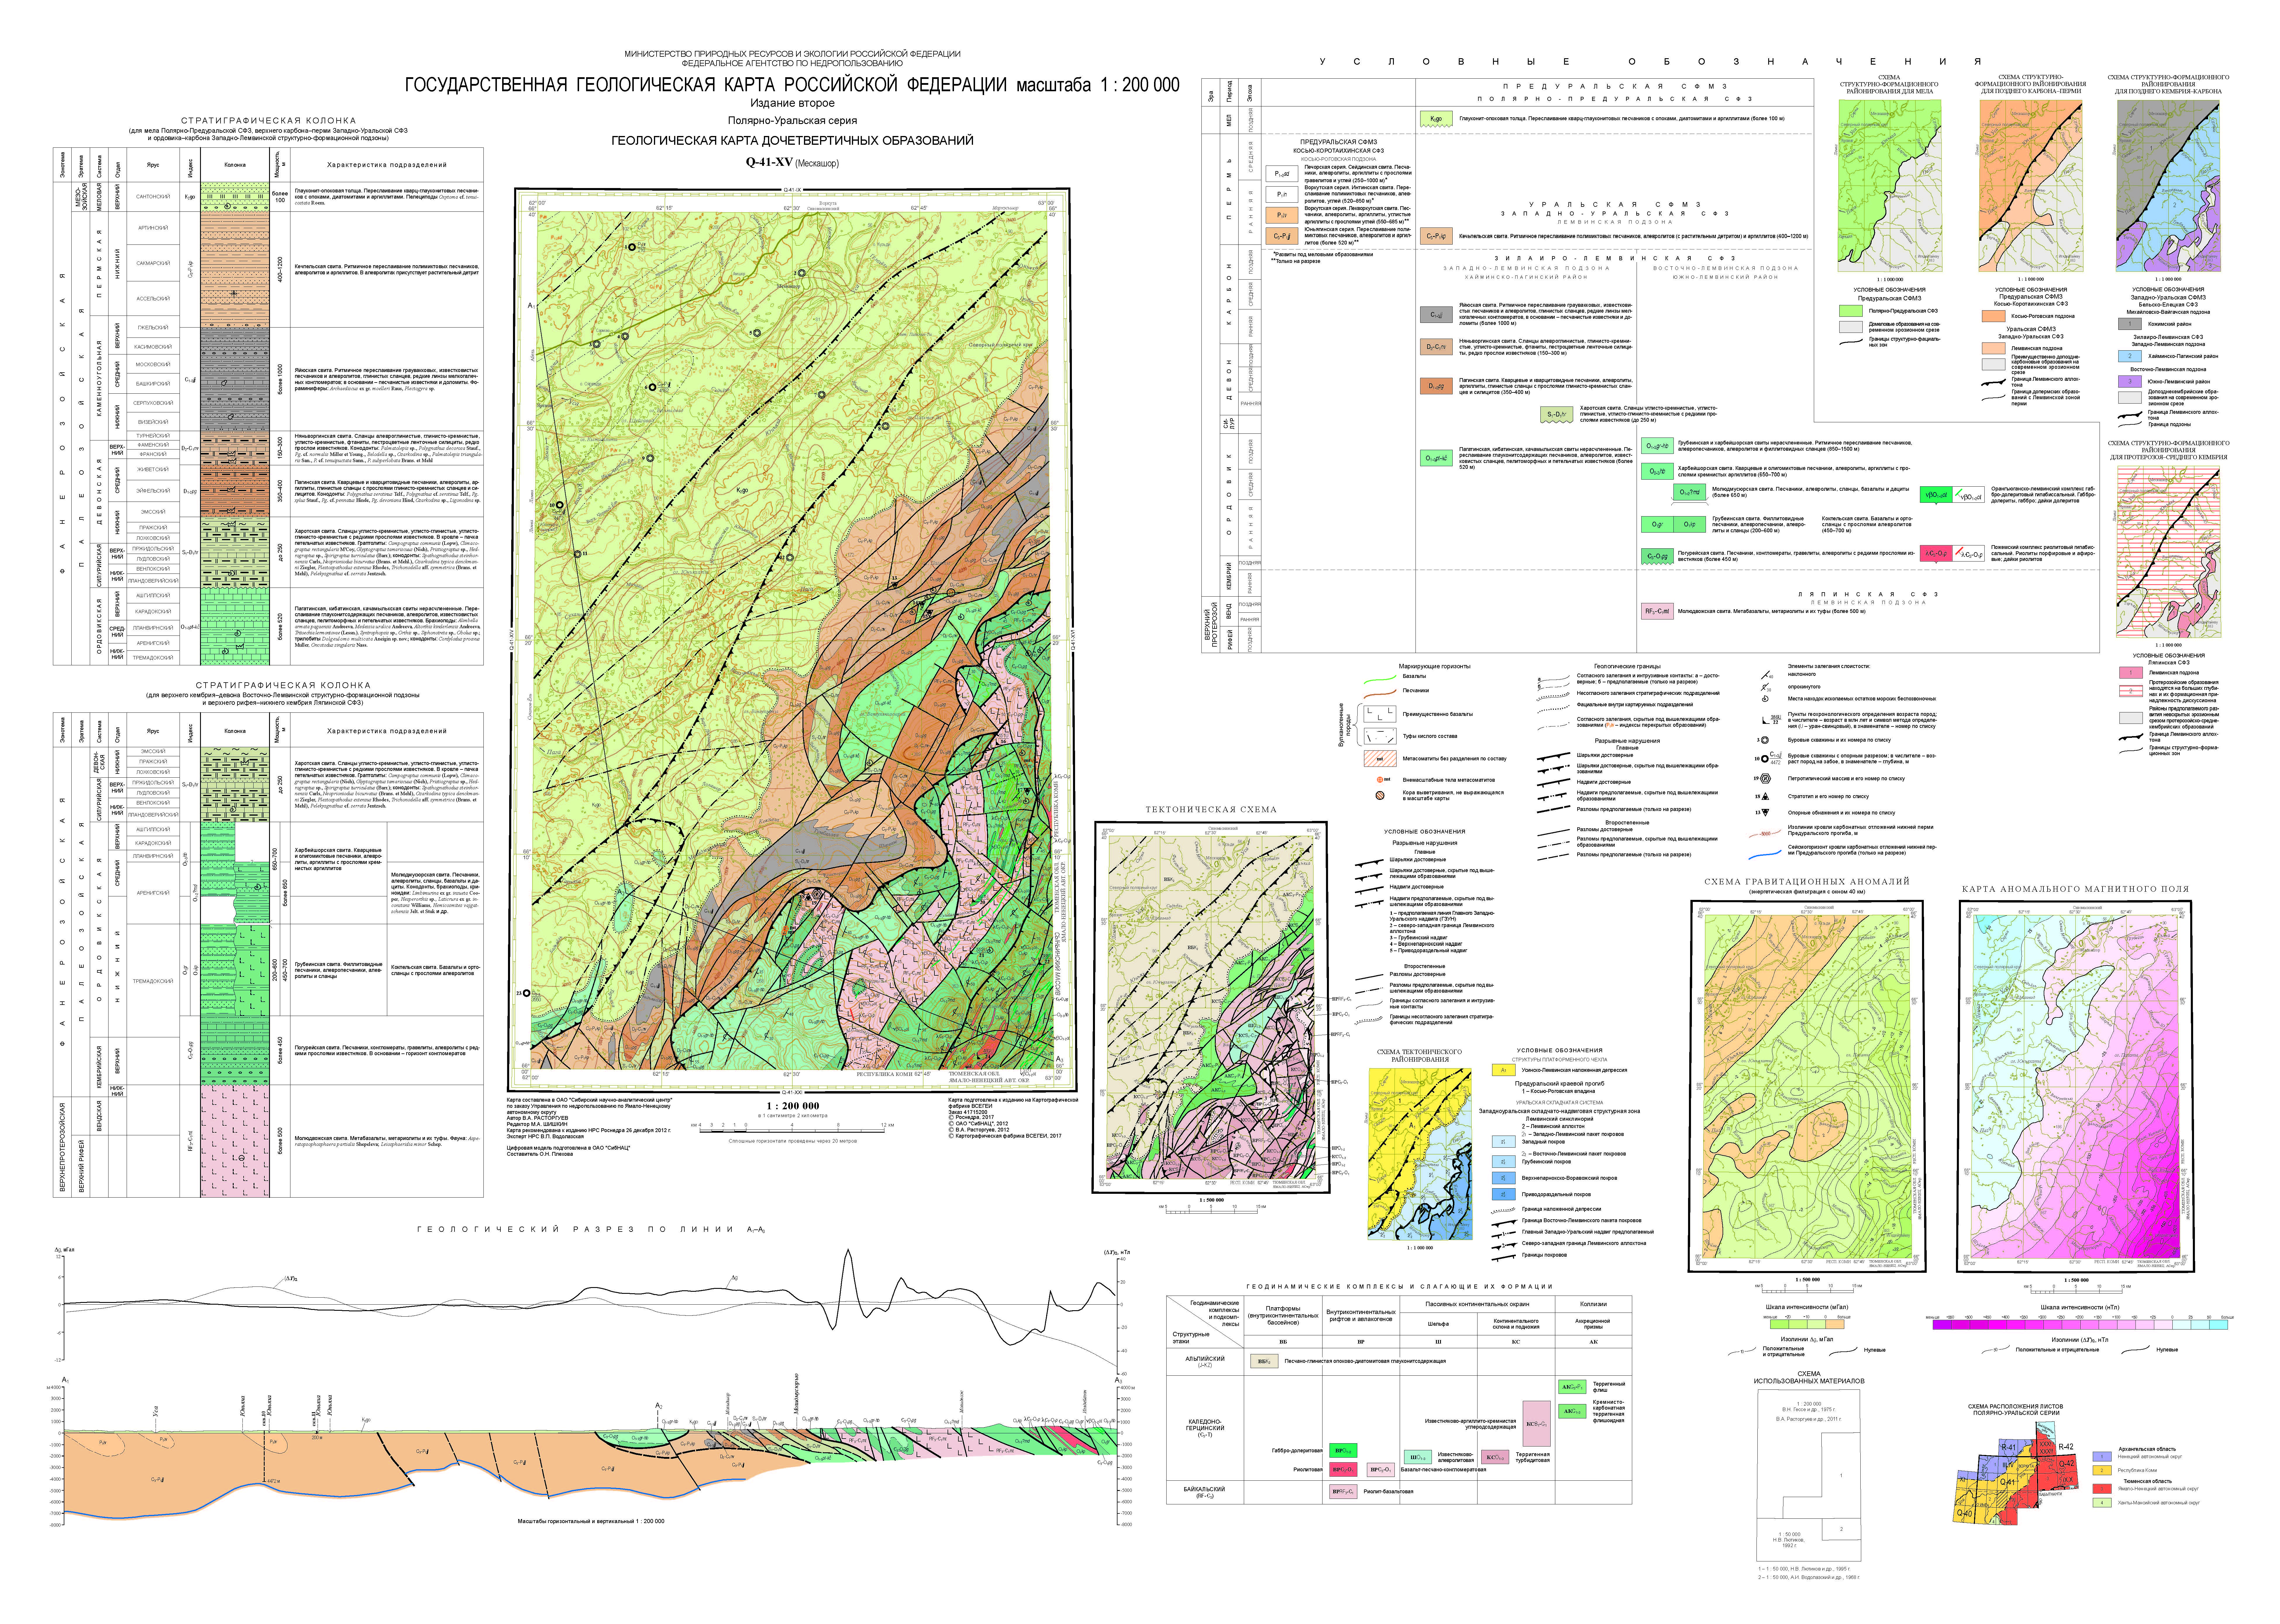Open the Proterozoic–Middle Cambrian zoning scheme
Screen dimensions: 2280x1624
[2168, 552]
